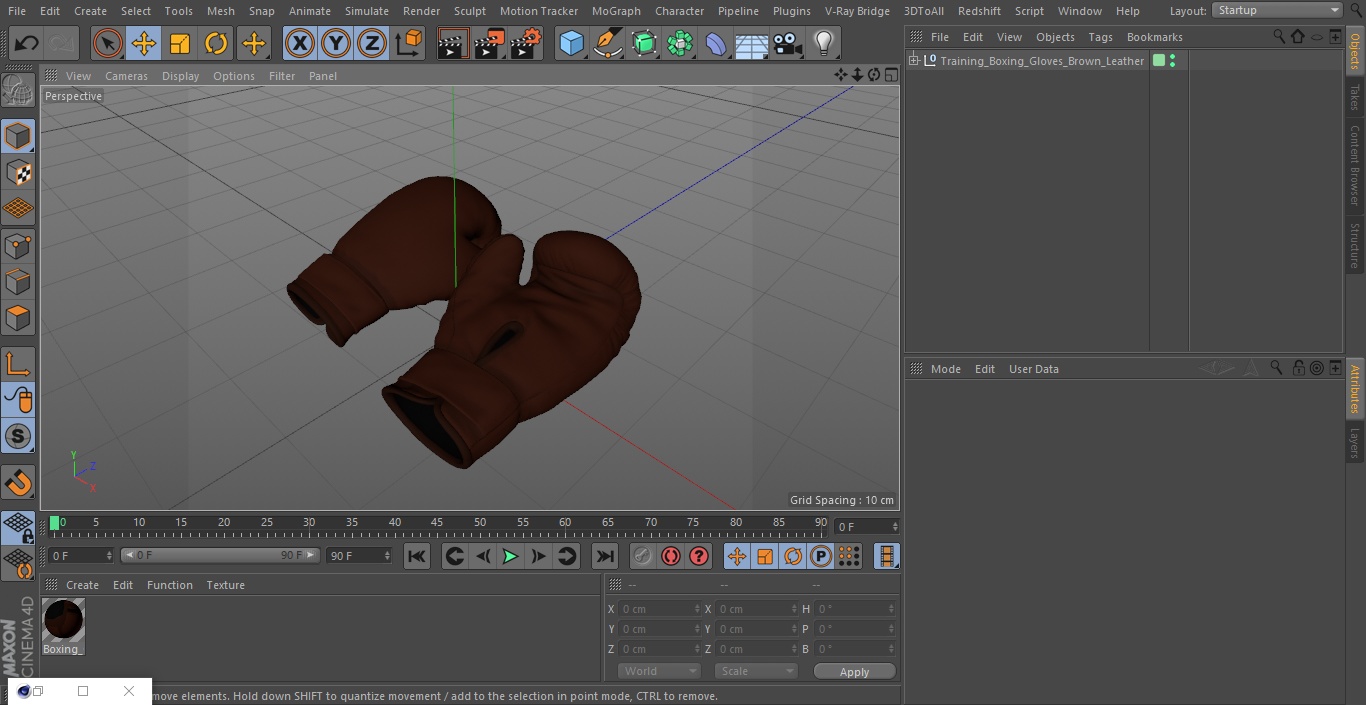This screenshot has height=705, width=1366.
Task: Click the preview range slider bar
Action: pos(220,555)
